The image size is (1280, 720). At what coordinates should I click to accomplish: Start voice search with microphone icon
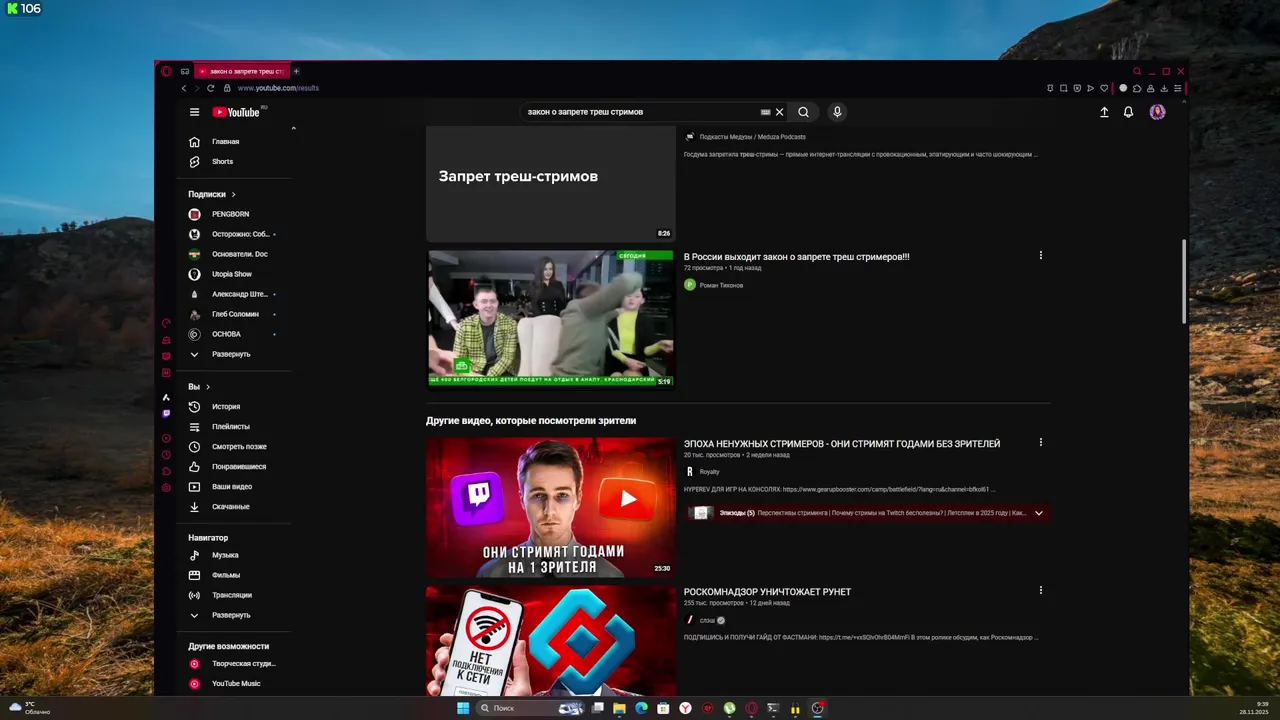837,112
